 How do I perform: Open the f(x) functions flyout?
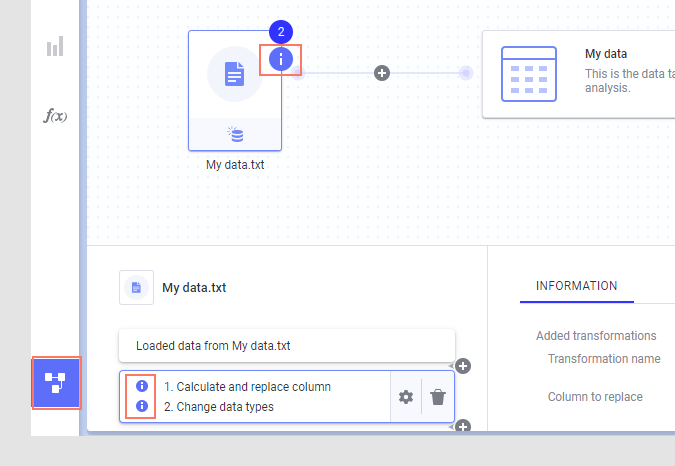[55, 116]
